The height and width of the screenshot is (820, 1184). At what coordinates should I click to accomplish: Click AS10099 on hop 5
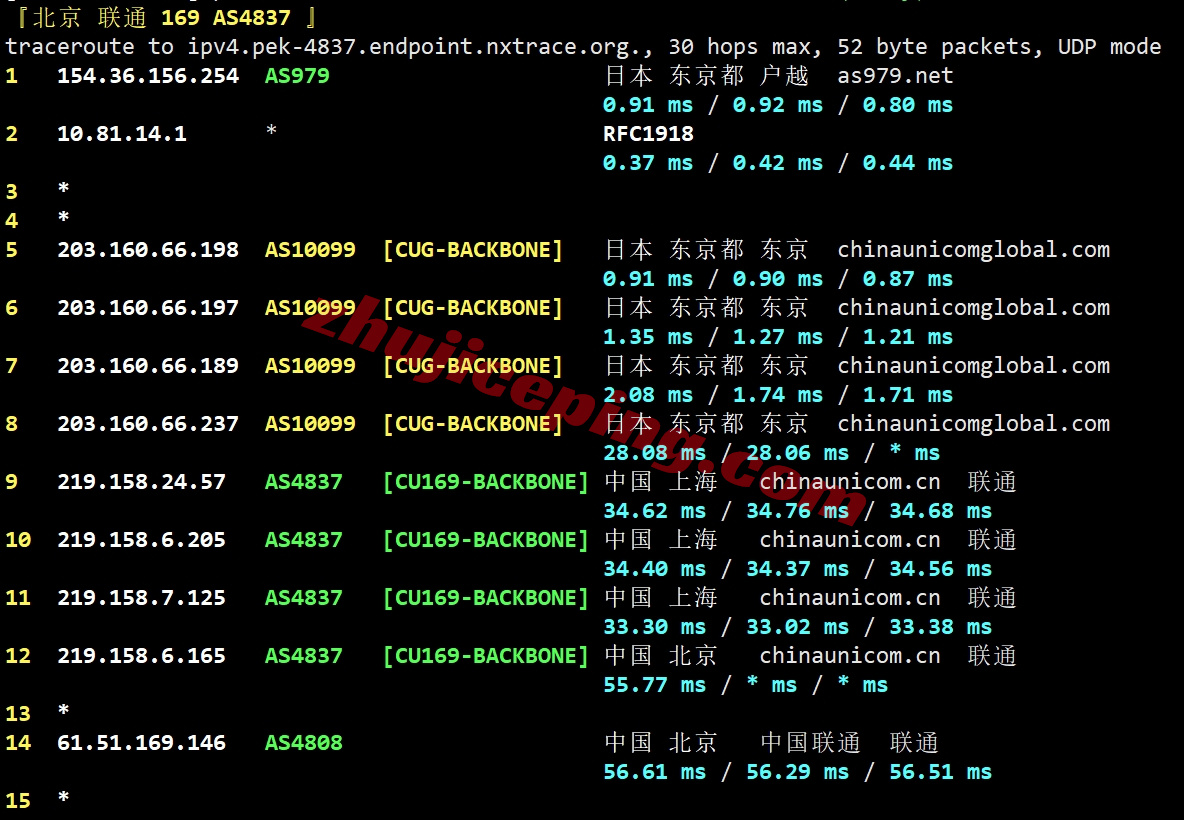click(x=310, y=250)
